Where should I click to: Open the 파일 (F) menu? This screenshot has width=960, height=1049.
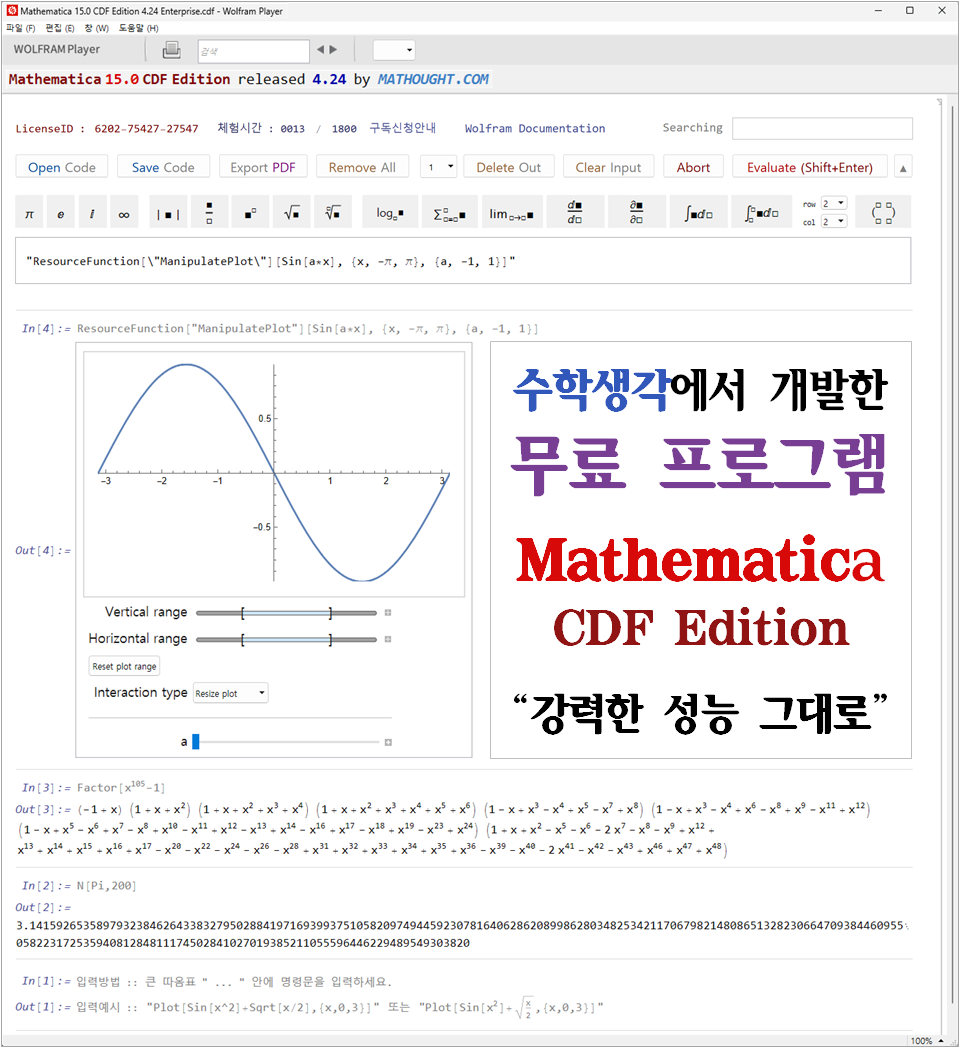click(21, 28)
